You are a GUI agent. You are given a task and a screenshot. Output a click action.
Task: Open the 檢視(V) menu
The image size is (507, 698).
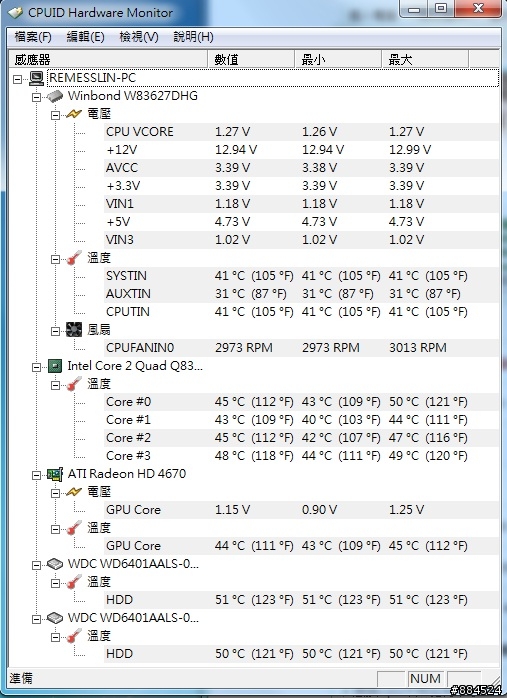pyautogui.click(x=138, y=37)
